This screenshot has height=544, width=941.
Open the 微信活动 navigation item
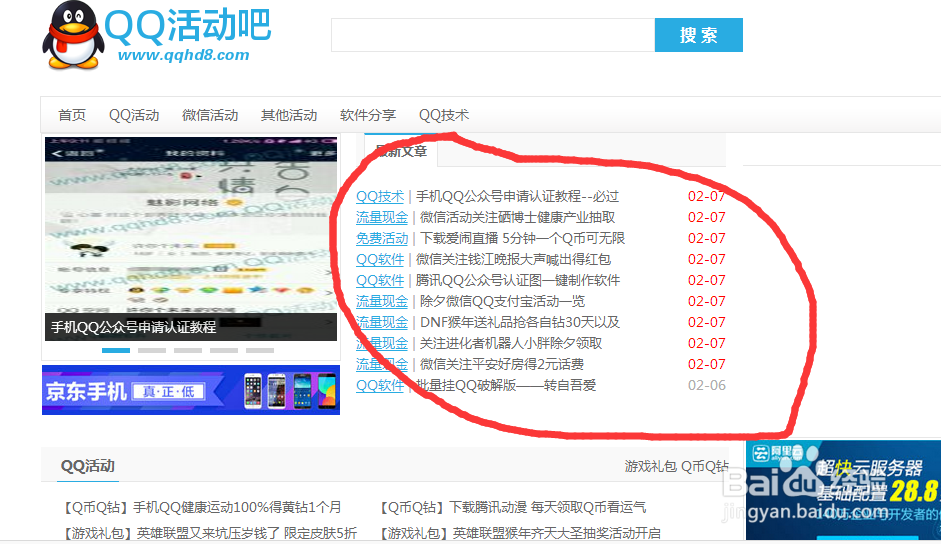(210, 115)
